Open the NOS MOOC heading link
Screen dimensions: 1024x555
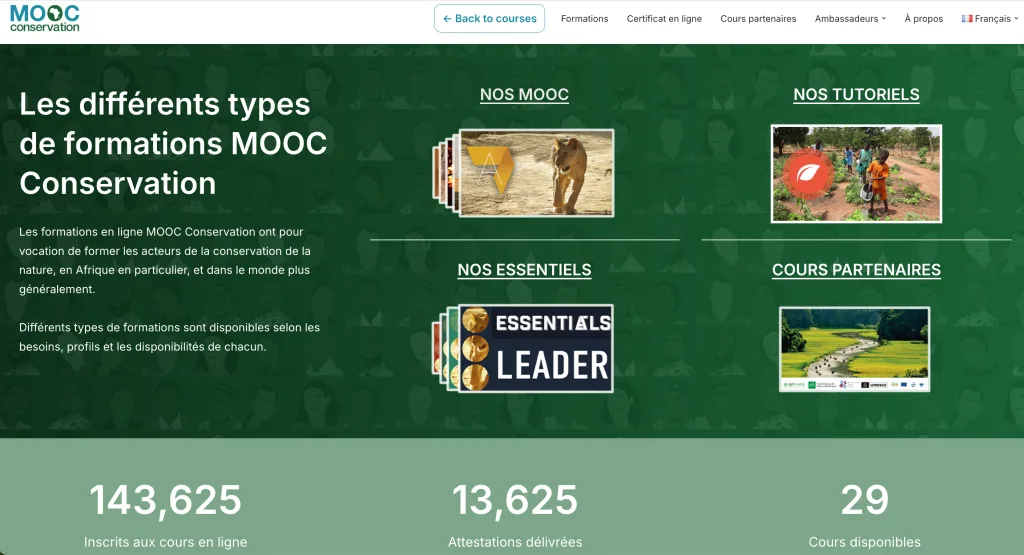(524, 95)
